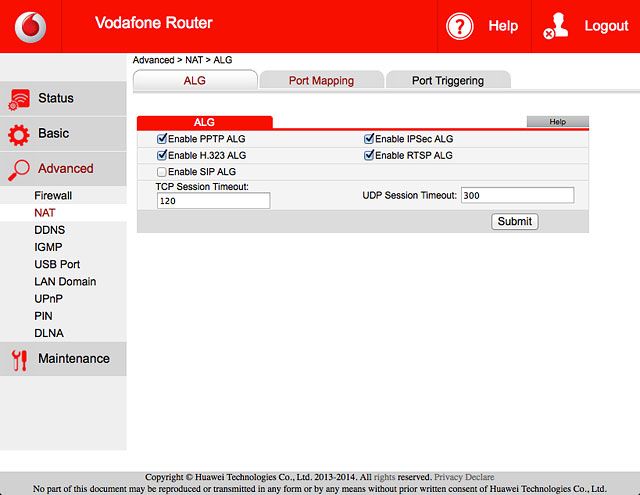Open the Status menu section

(63, 98)
